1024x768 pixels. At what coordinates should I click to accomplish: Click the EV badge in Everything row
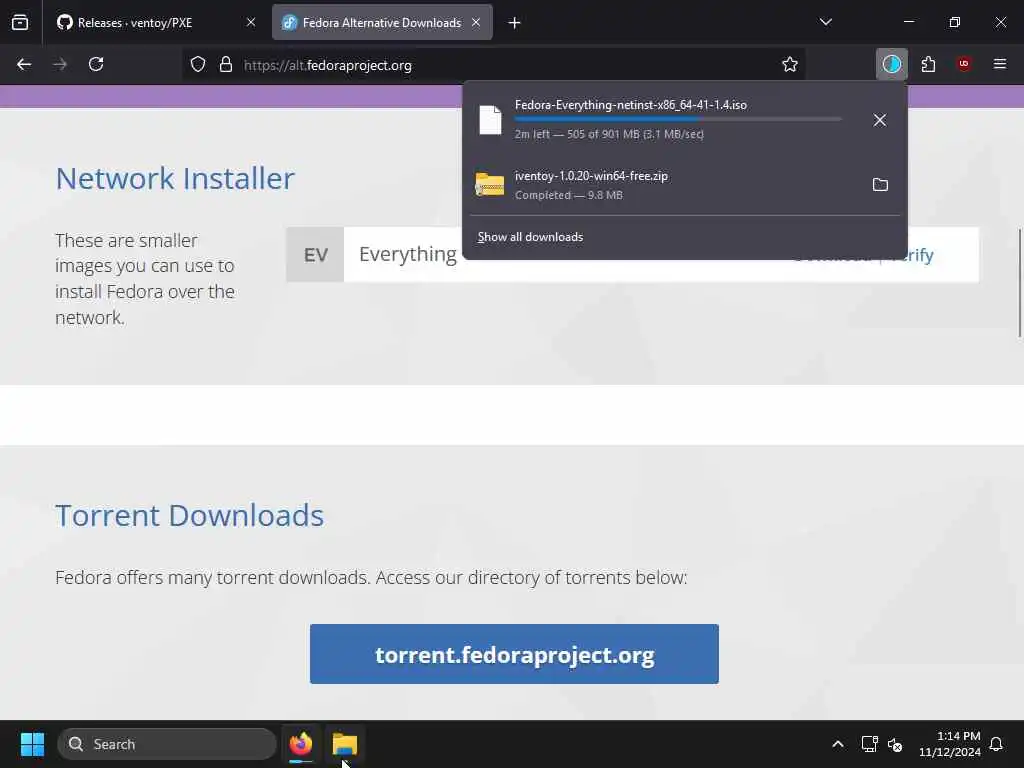pyautogui.click(x=315, y=255)
